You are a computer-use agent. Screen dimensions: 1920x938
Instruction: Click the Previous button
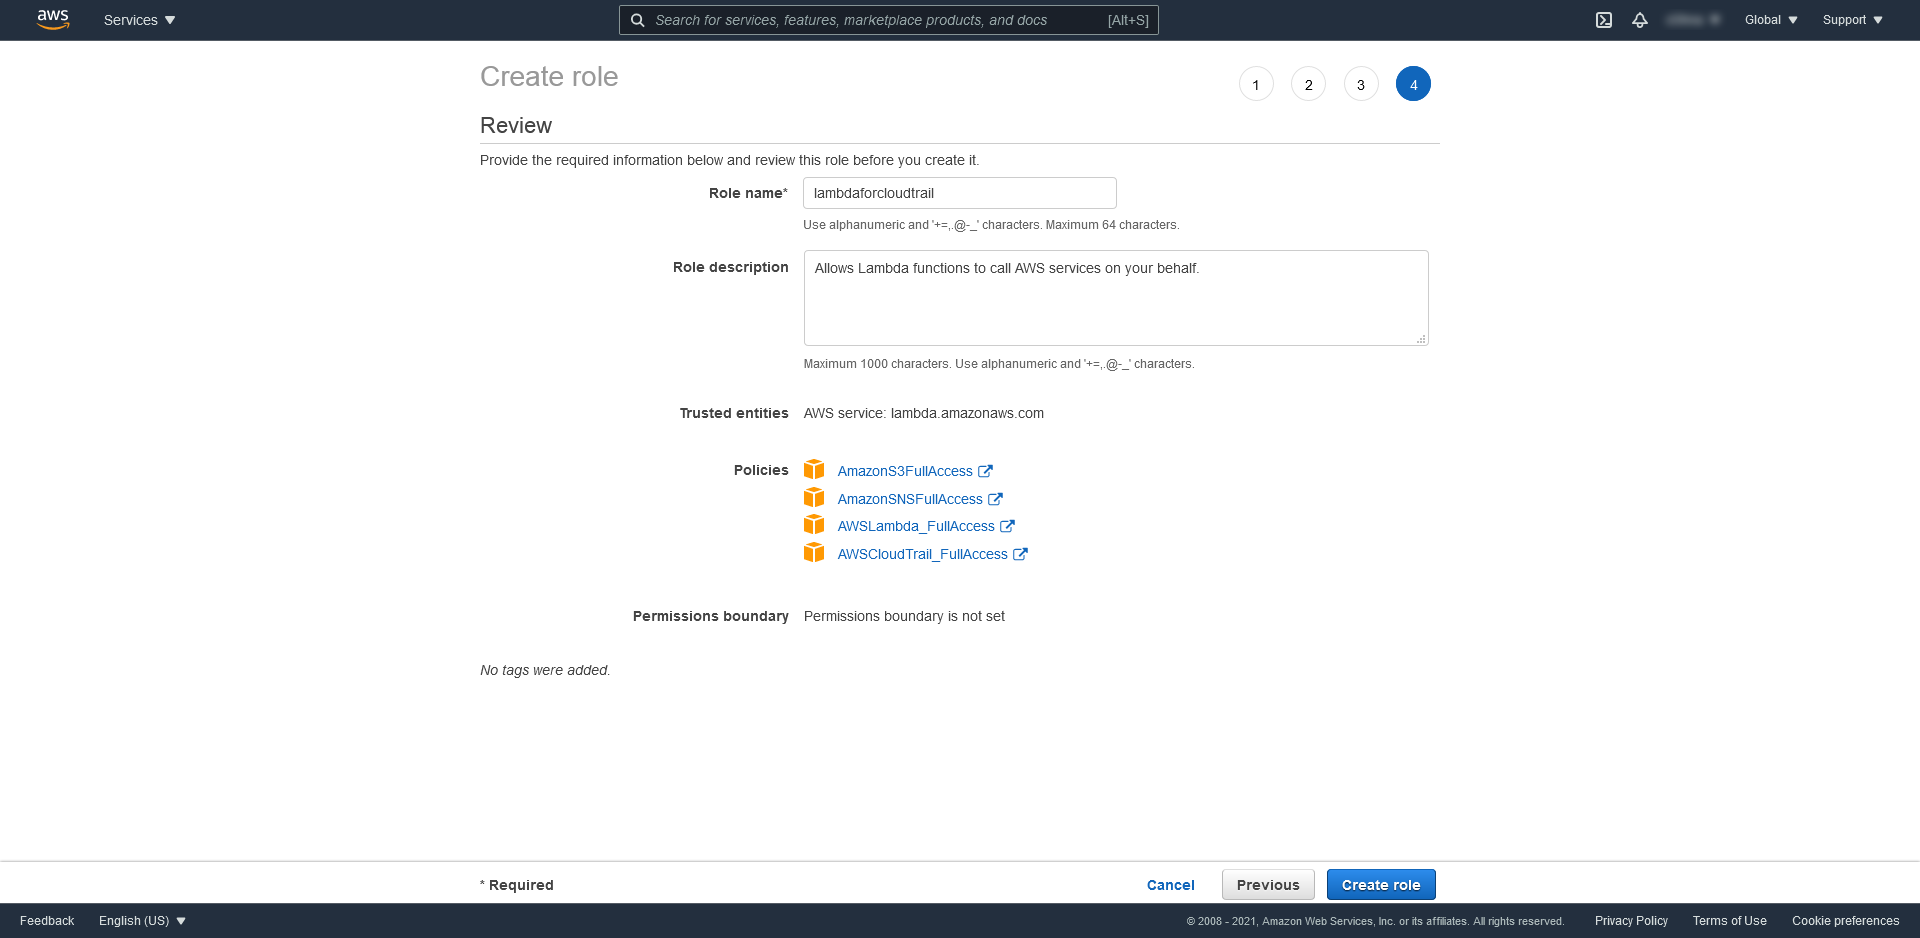1268,885
